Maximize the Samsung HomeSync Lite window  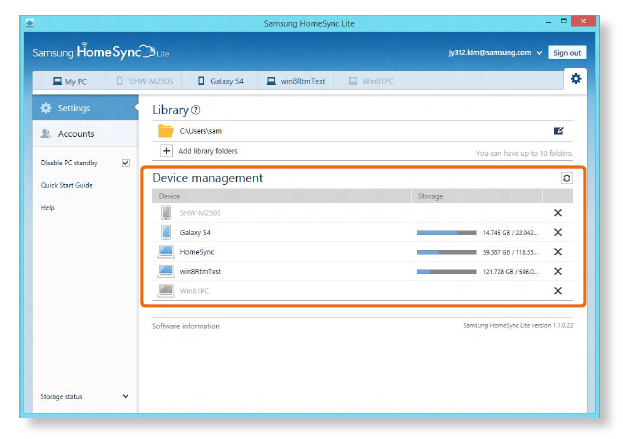coord(563,21)
